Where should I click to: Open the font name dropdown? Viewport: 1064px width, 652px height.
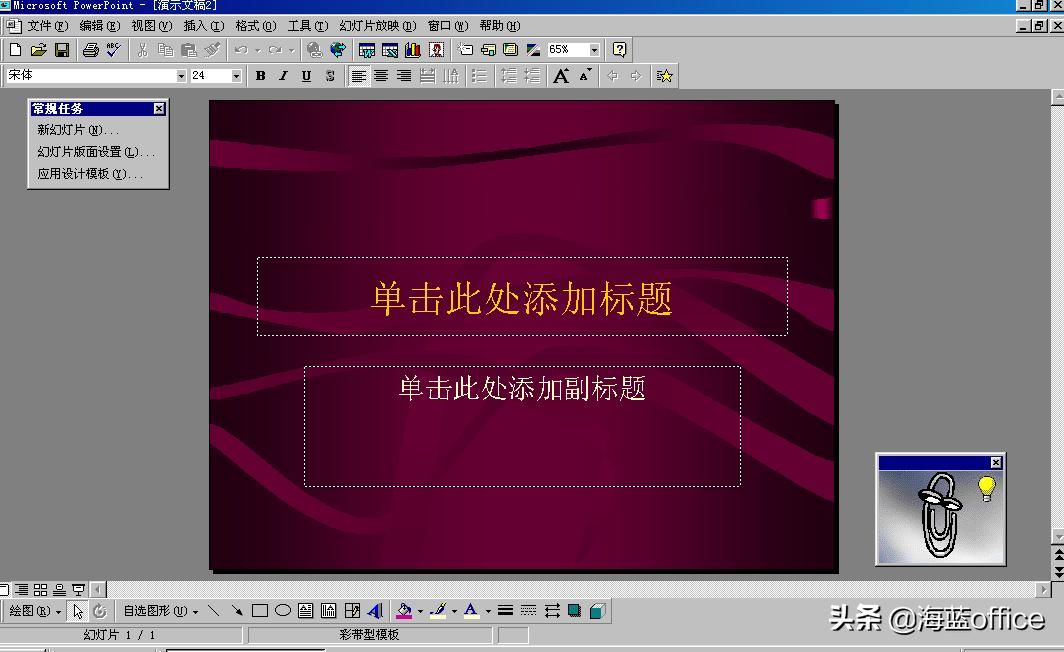click(183, 75)
